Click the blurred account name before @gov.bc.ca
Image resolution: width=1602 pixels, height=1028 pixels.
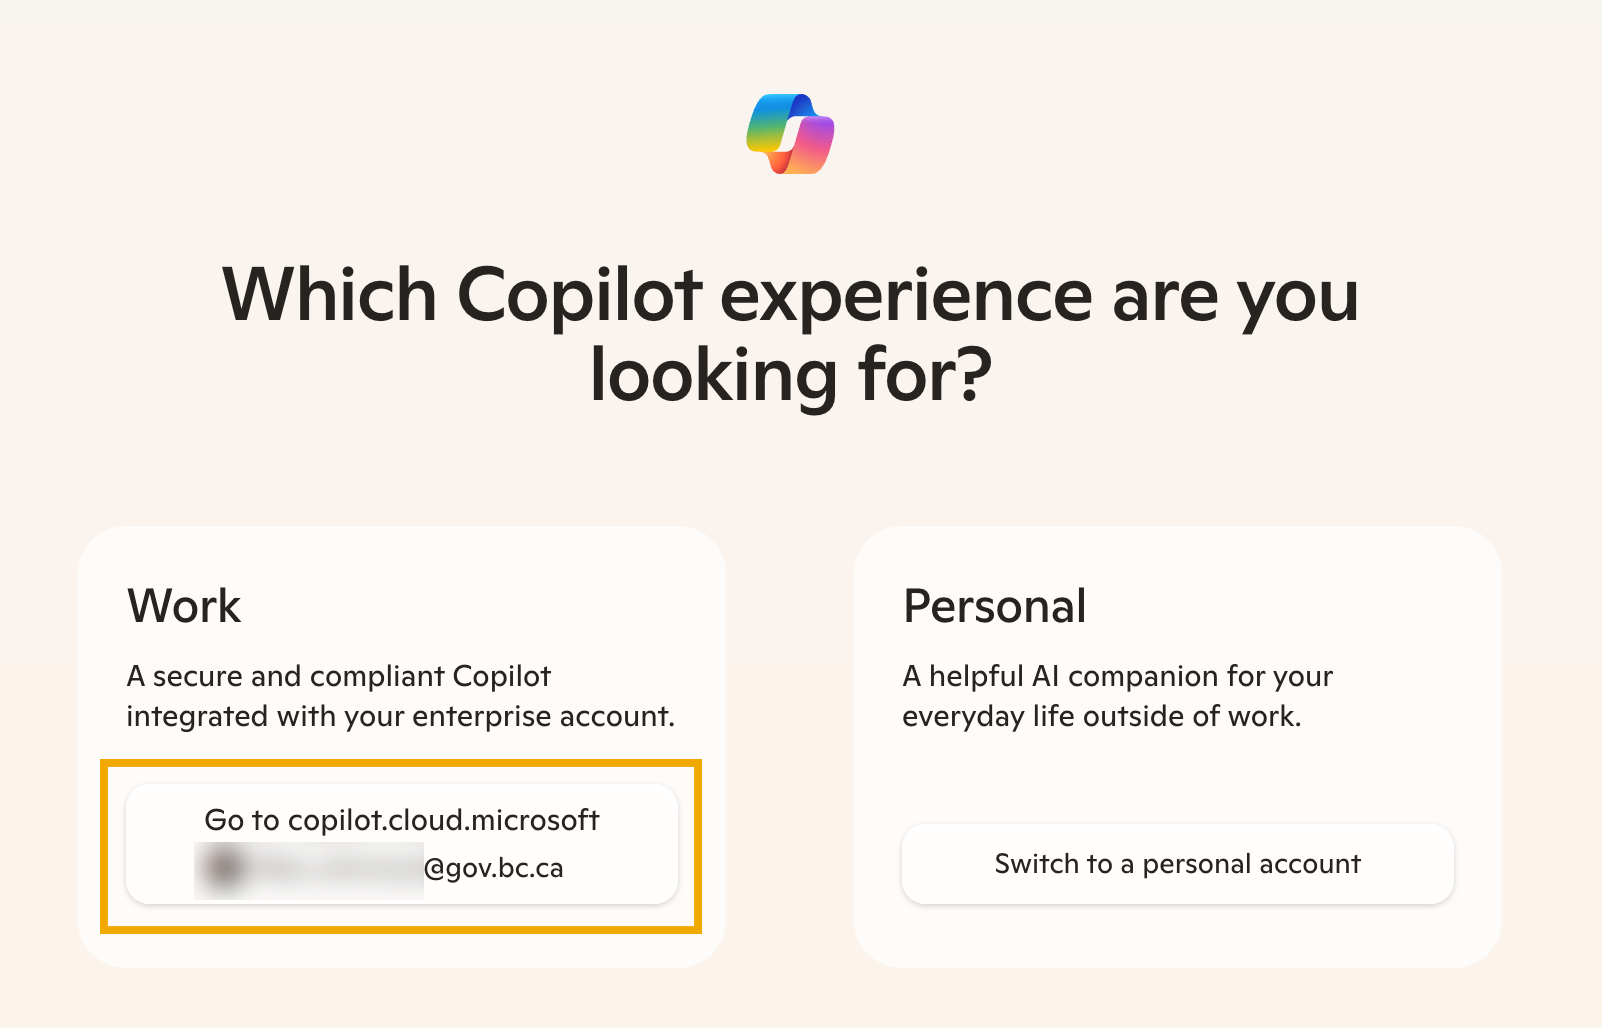pos(309,869)
